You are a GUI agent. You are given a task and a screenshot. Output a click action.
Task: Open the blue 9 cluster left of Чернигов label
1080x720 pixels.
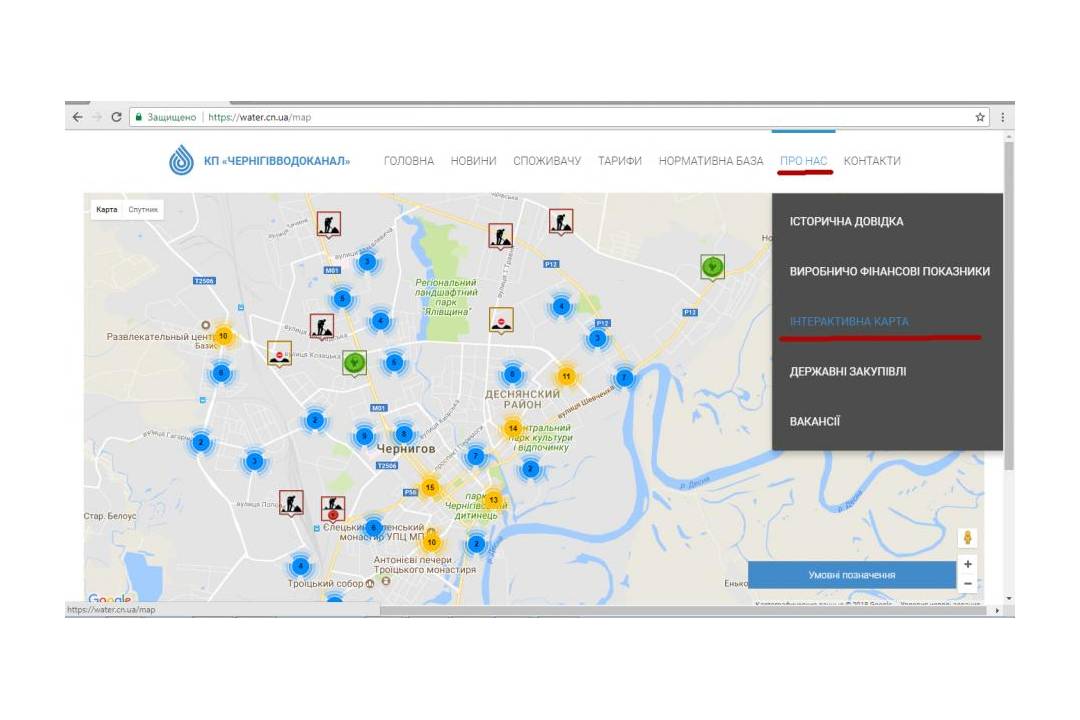364,435
